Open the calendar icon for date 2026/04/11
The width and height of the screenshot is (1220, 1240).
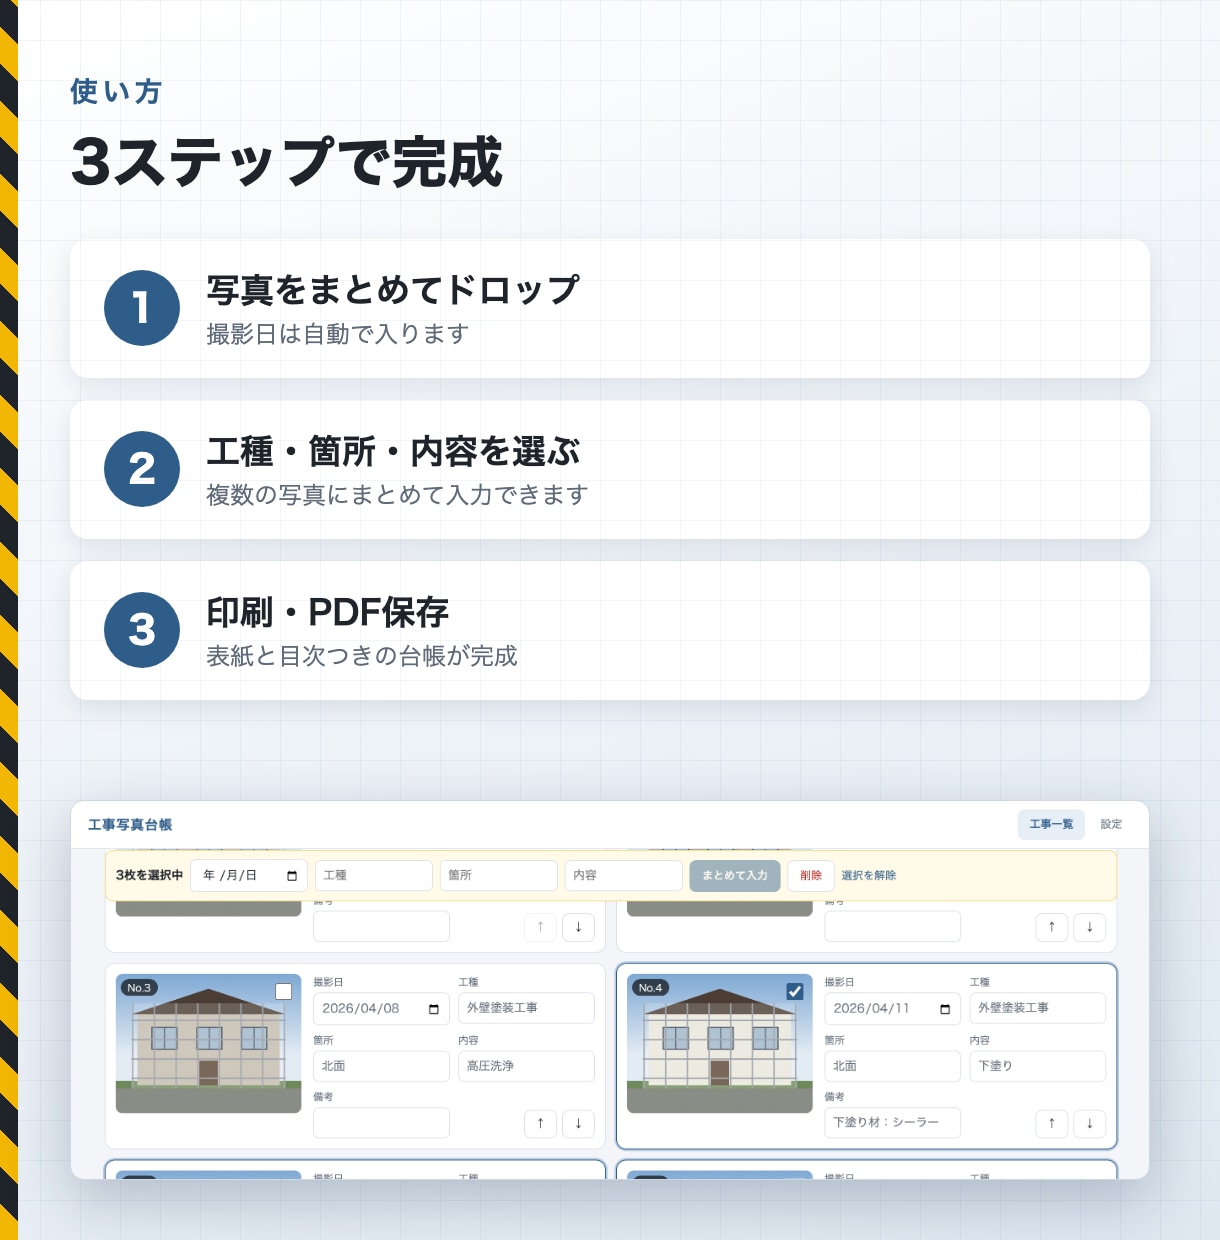tap(945, 1009)
